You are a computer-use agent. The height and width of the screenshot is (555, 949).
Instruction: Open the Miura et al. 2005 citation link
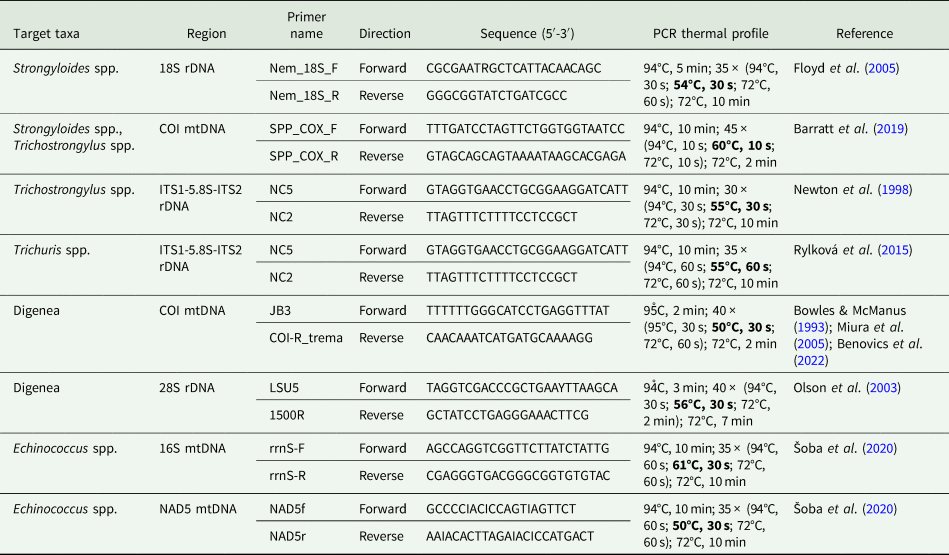(811, 344)
